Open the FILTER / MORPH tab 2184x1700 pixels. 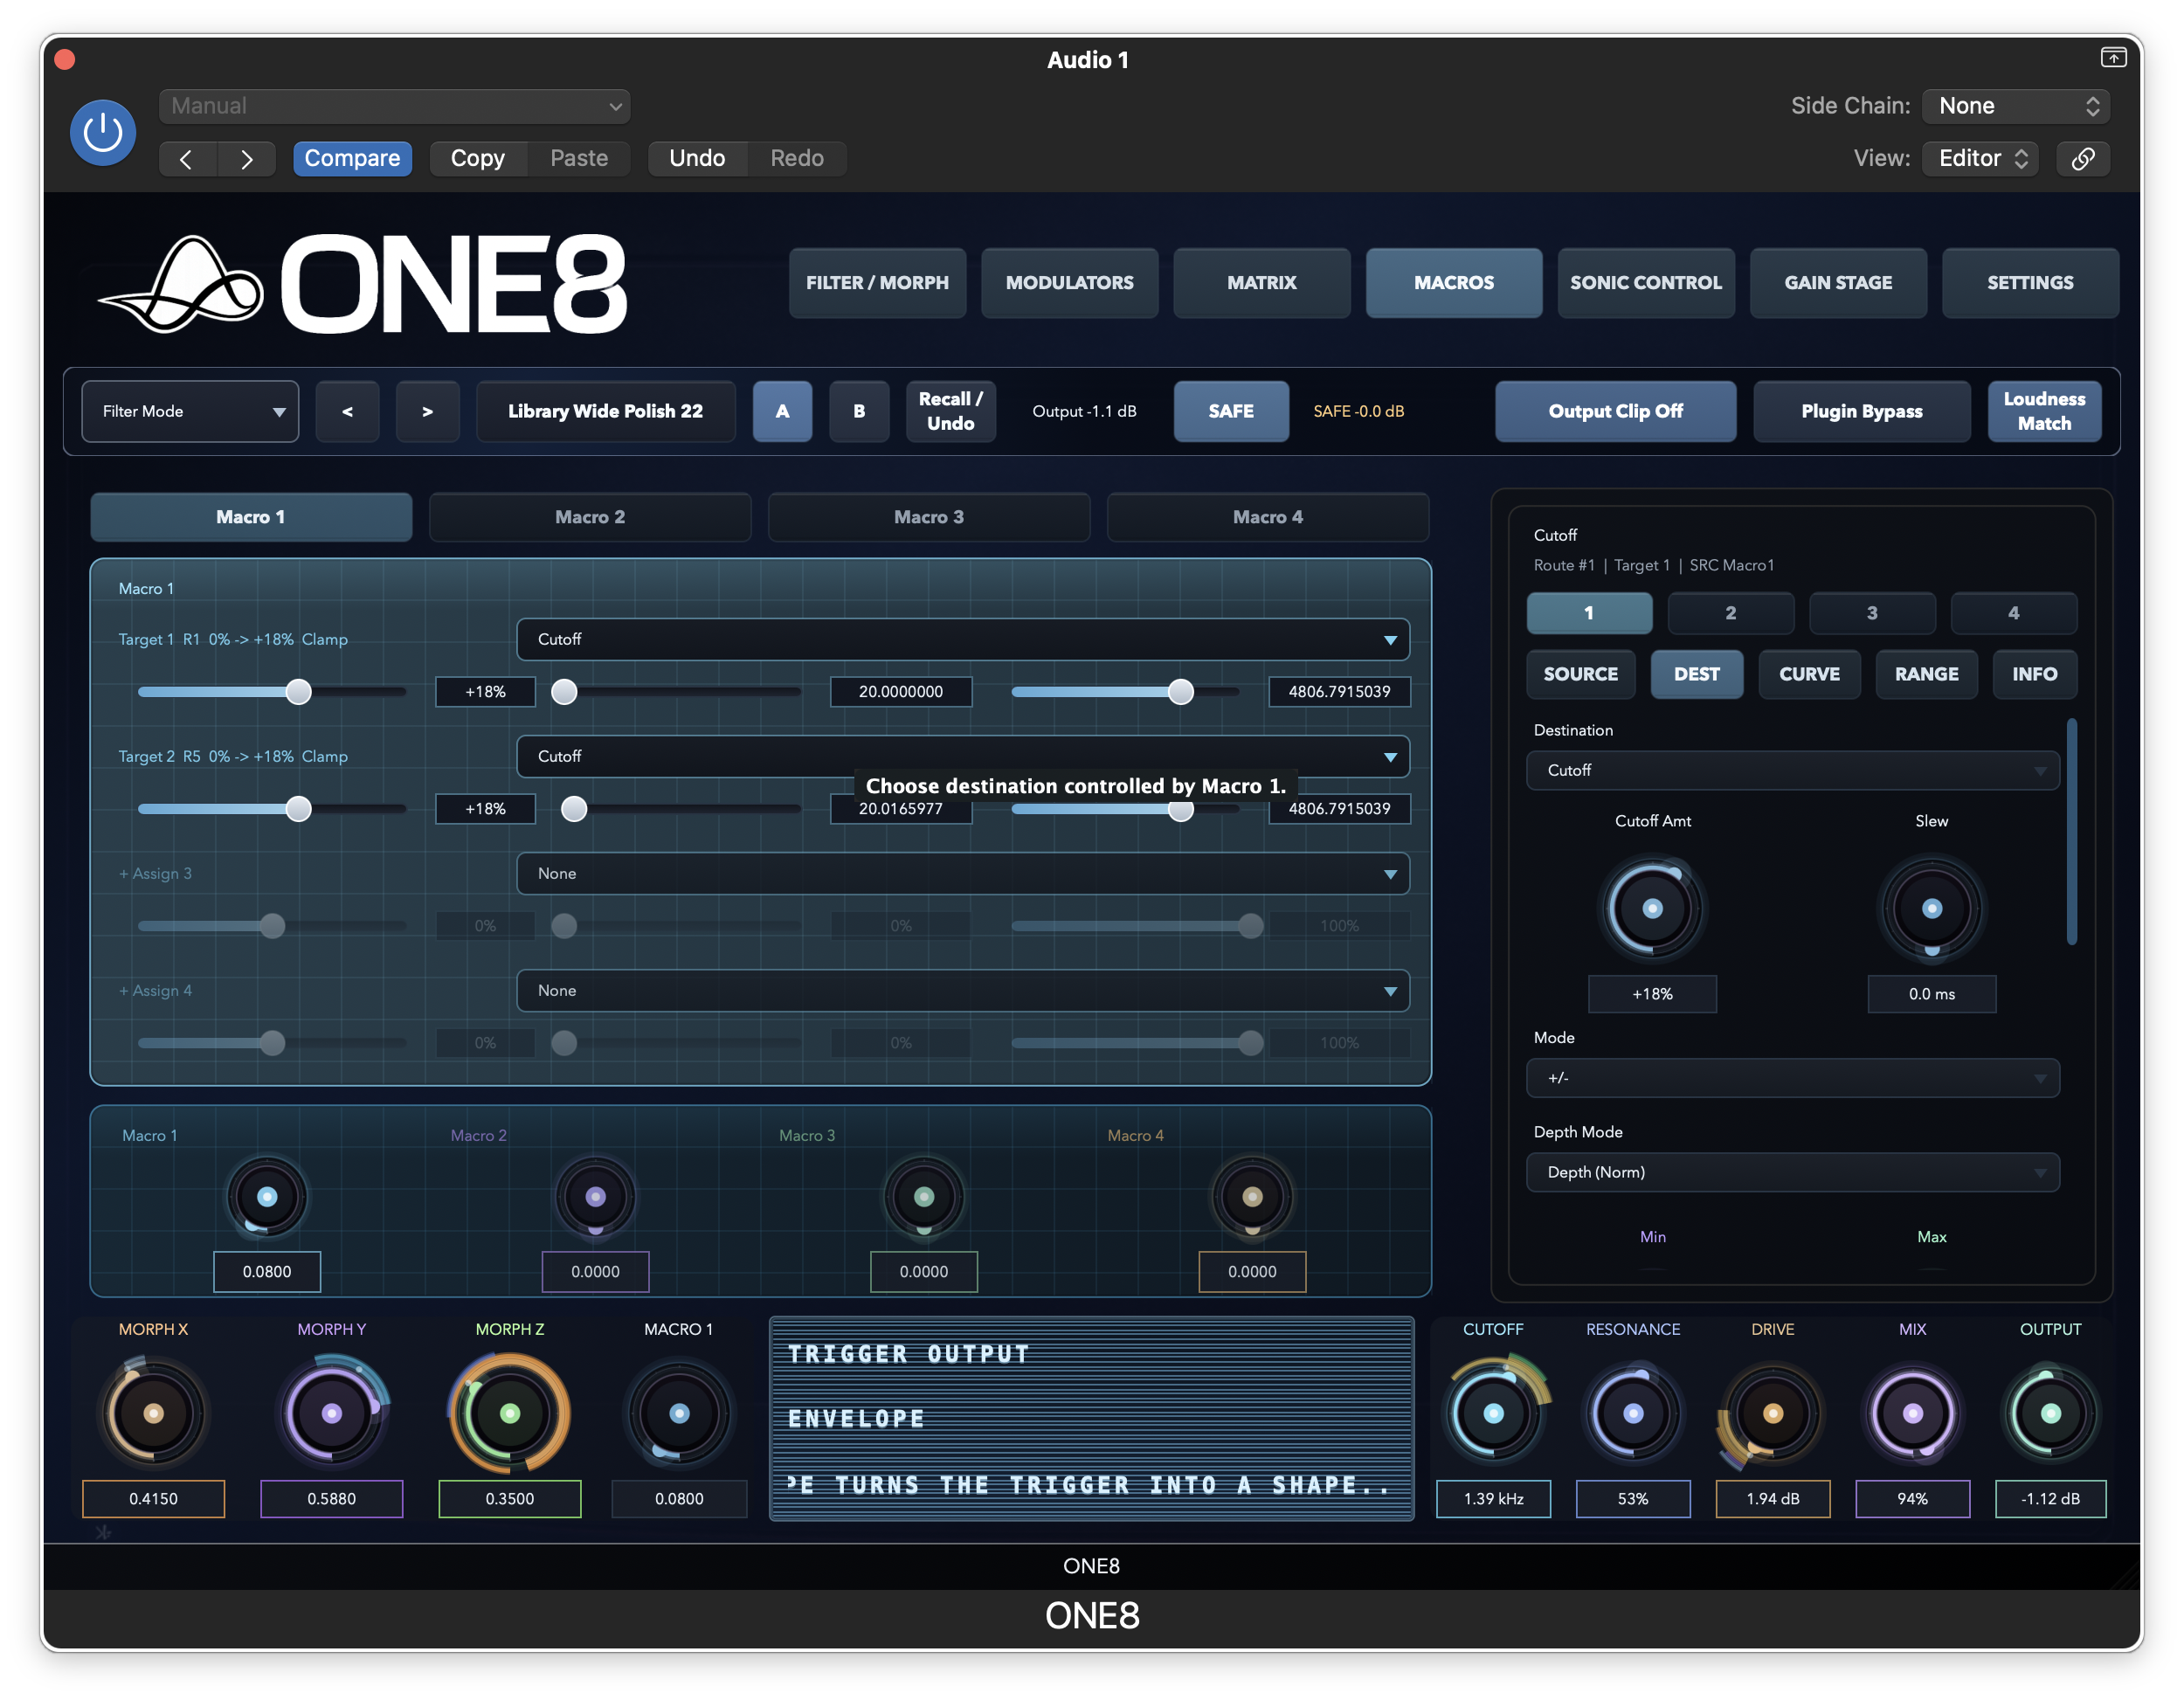click(x=877, y=283)
